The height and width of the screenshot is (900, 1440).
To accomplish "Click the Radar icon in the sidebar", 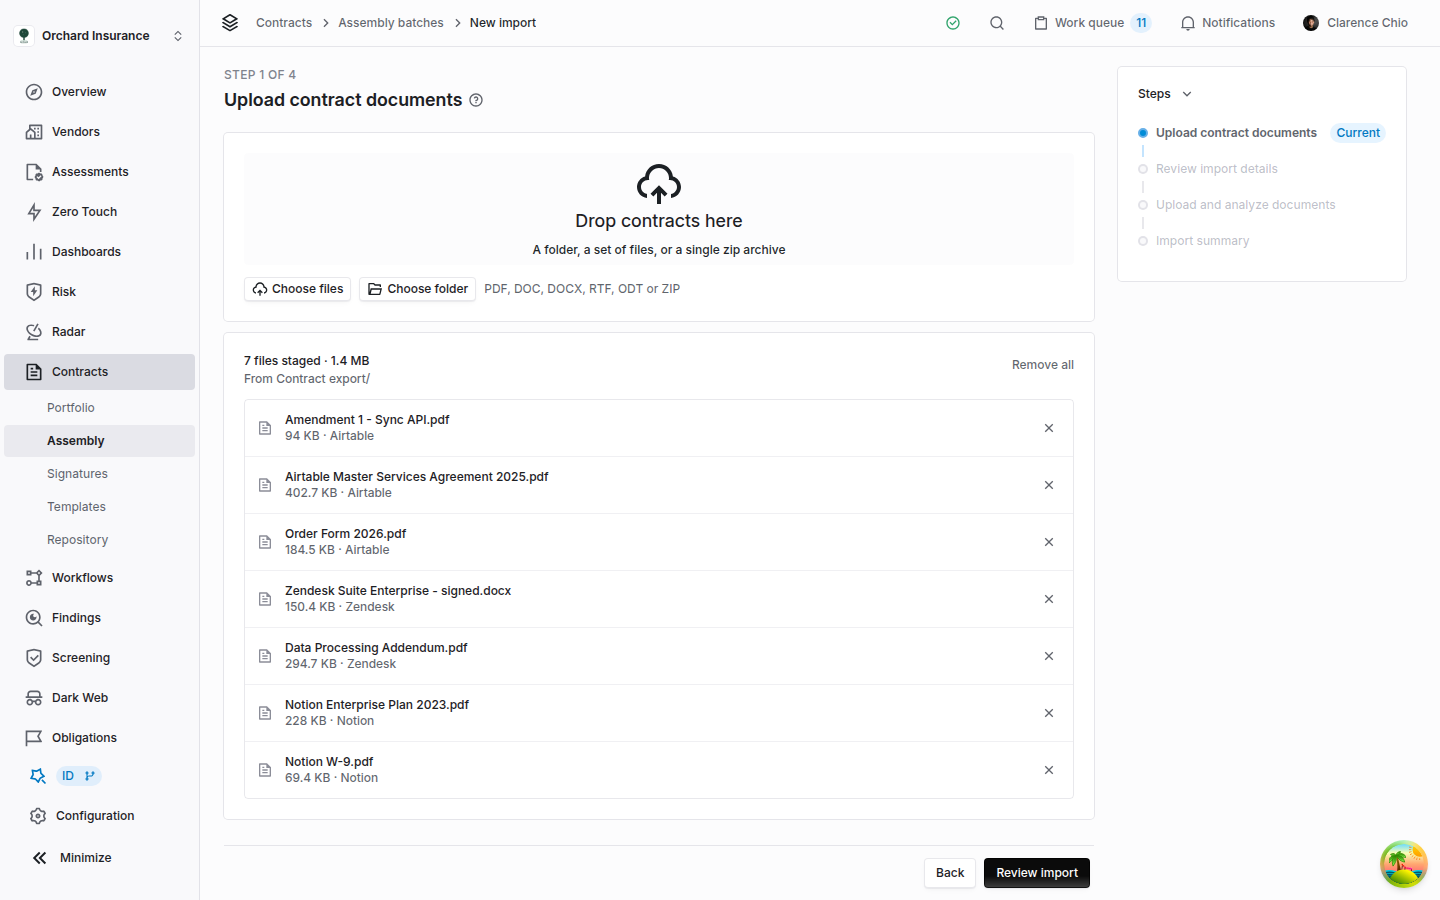I will pos(34,332).
